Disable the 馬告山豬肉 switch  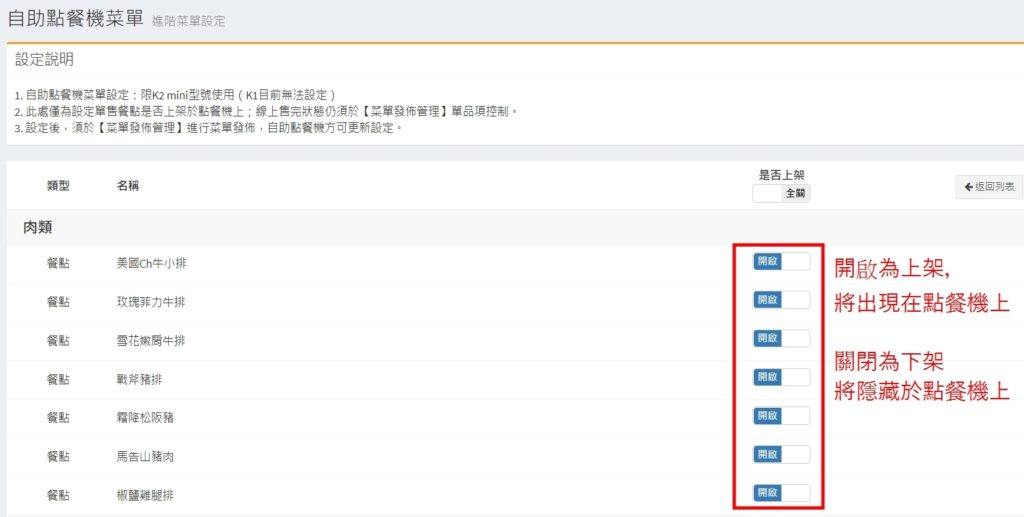(781, 455)
